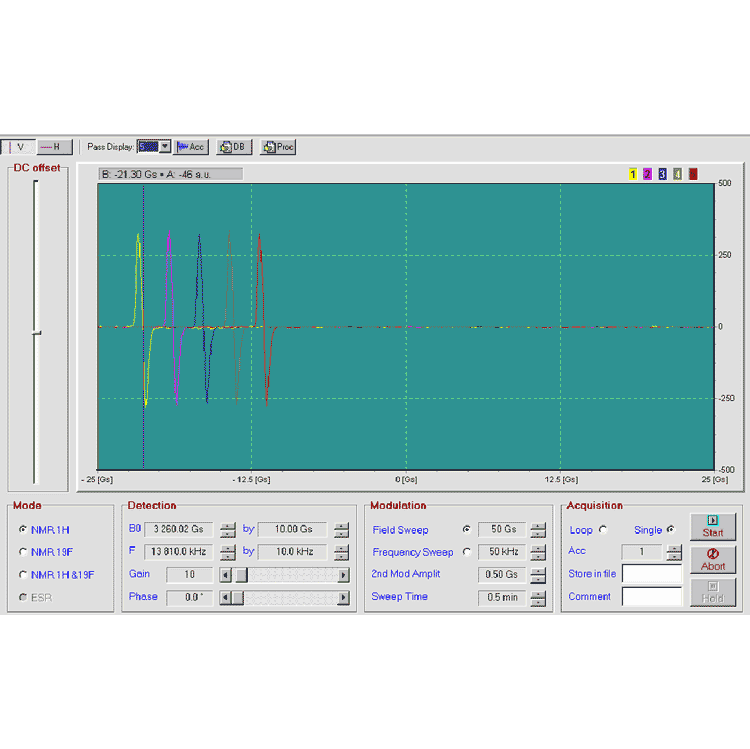Click the Acc count value field
The width and height of the screenshot is (750, 749).
point(642,552)
